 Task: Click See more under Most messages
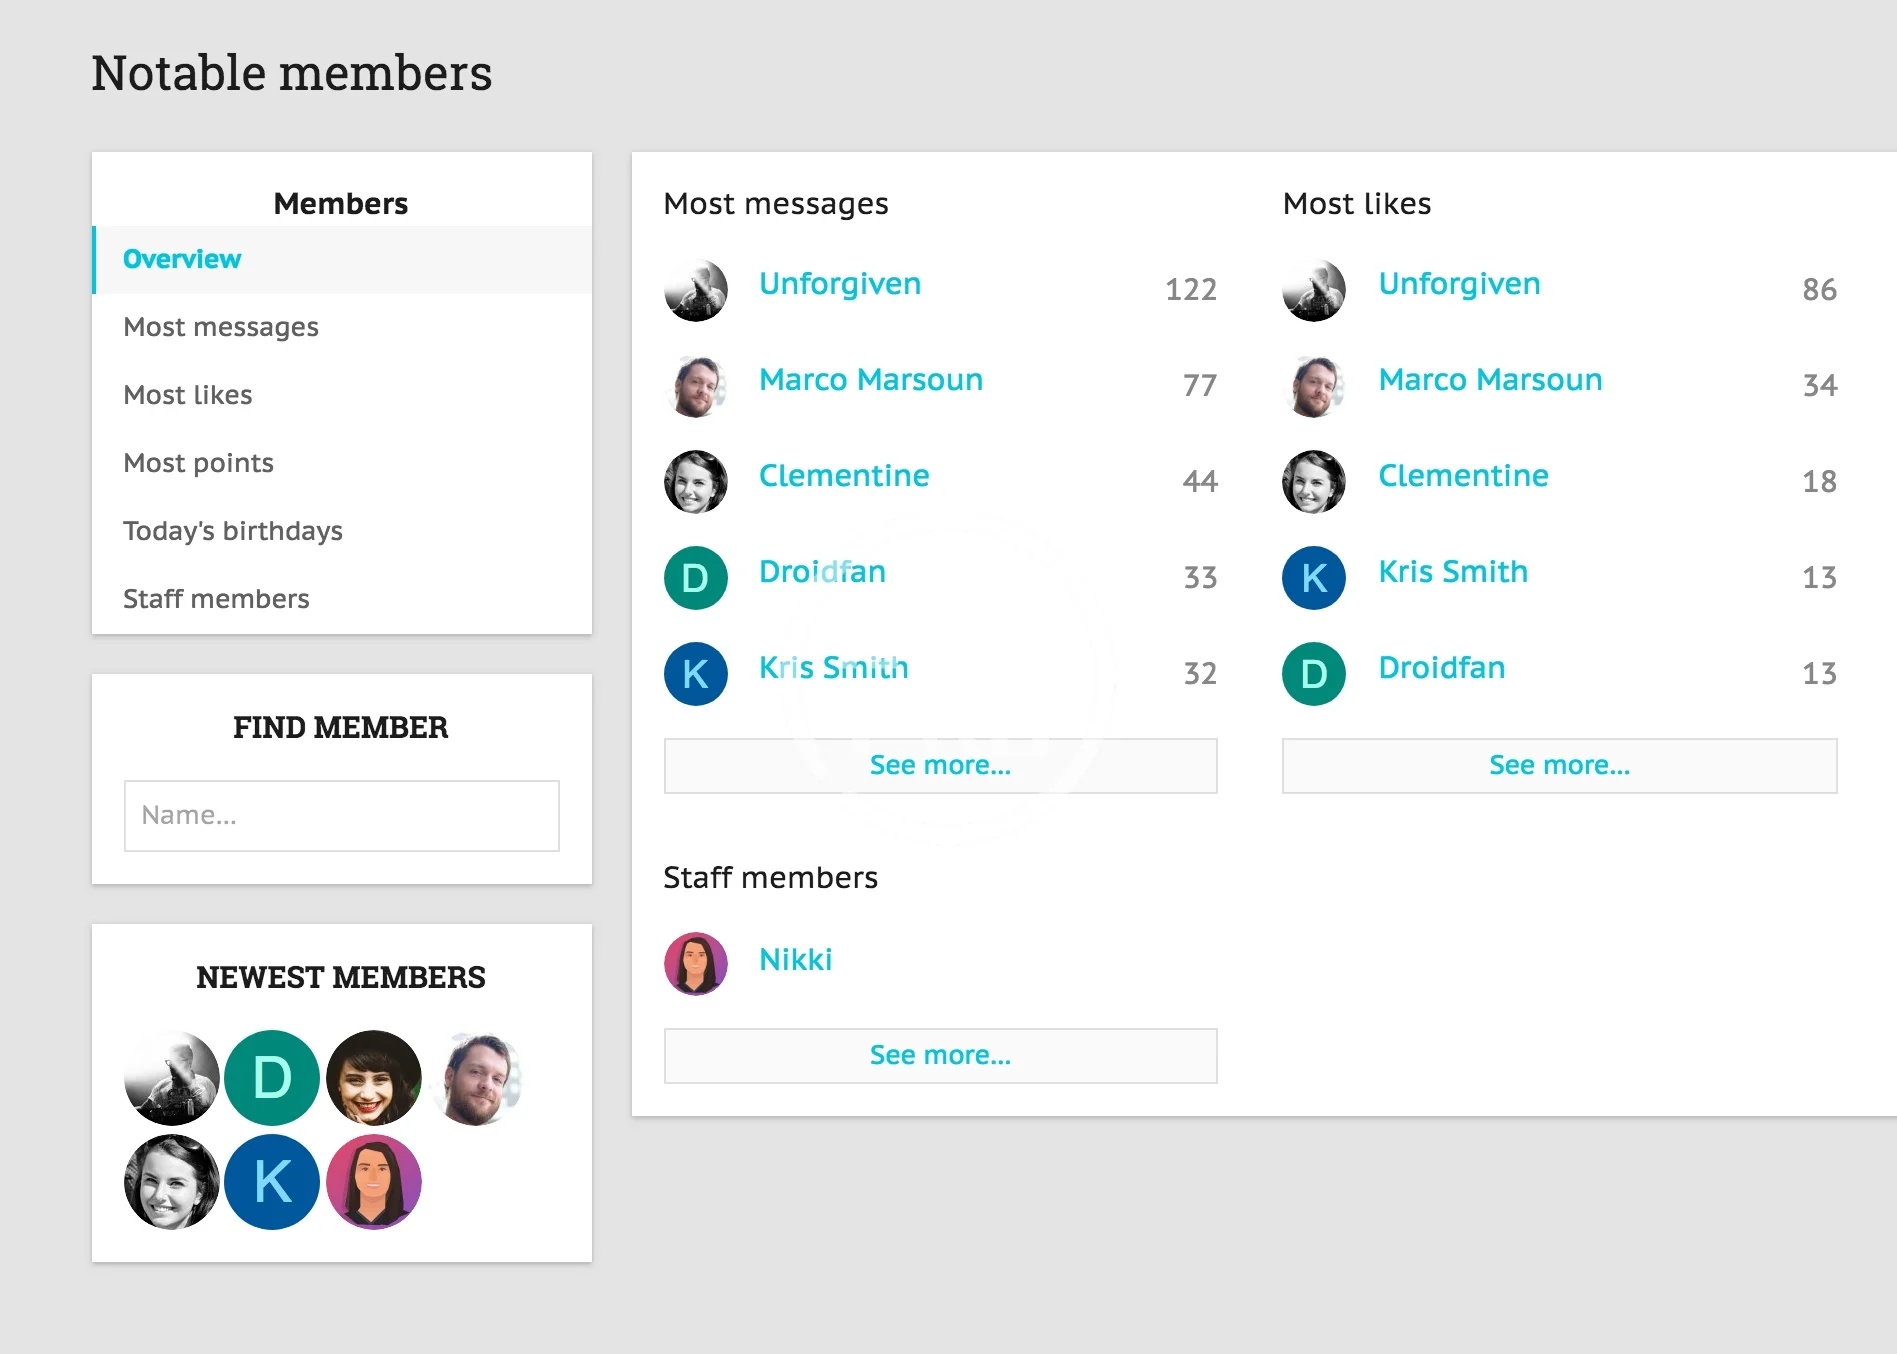point(940,766)
